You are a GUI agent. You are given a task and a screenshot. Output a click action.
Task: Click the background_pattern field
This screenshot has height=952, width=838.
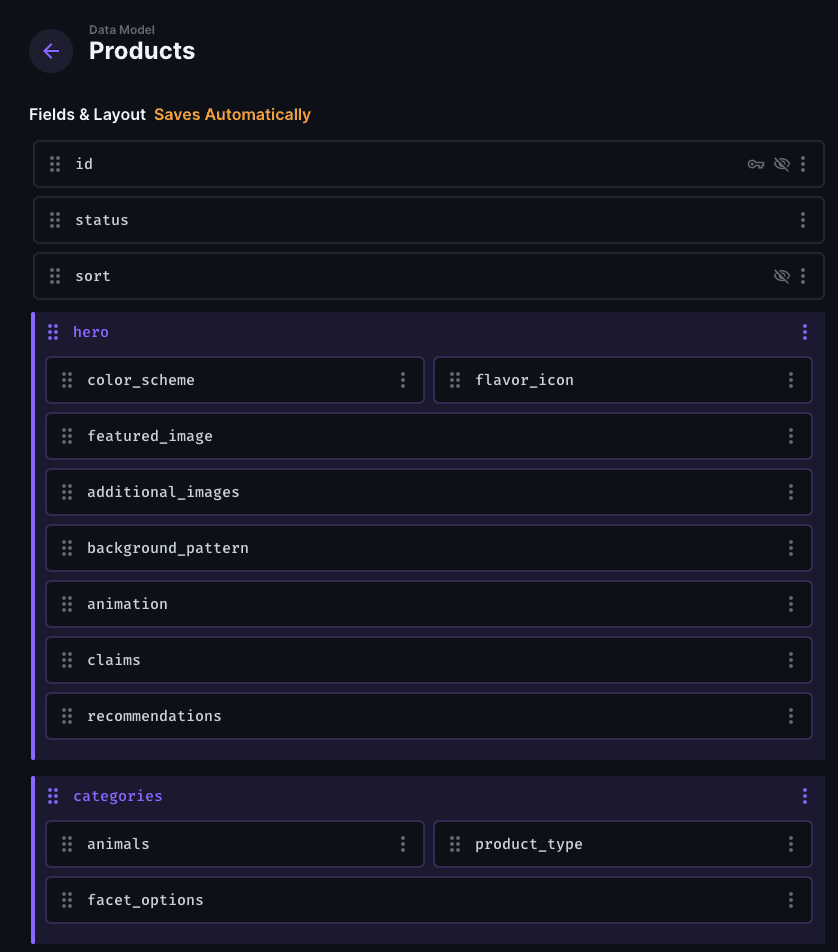coord(429,548)
